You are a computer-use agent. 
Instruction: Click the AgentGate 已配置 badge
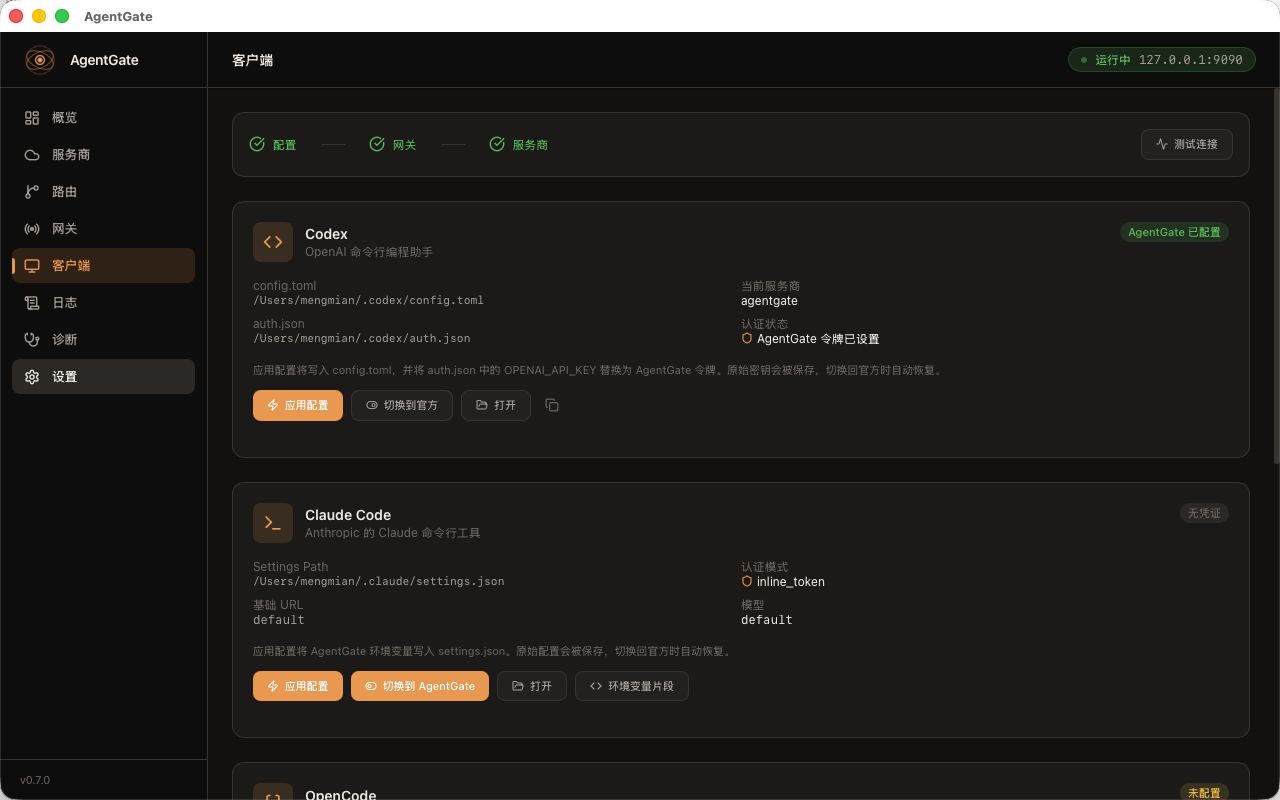(x=1174, y=232)
